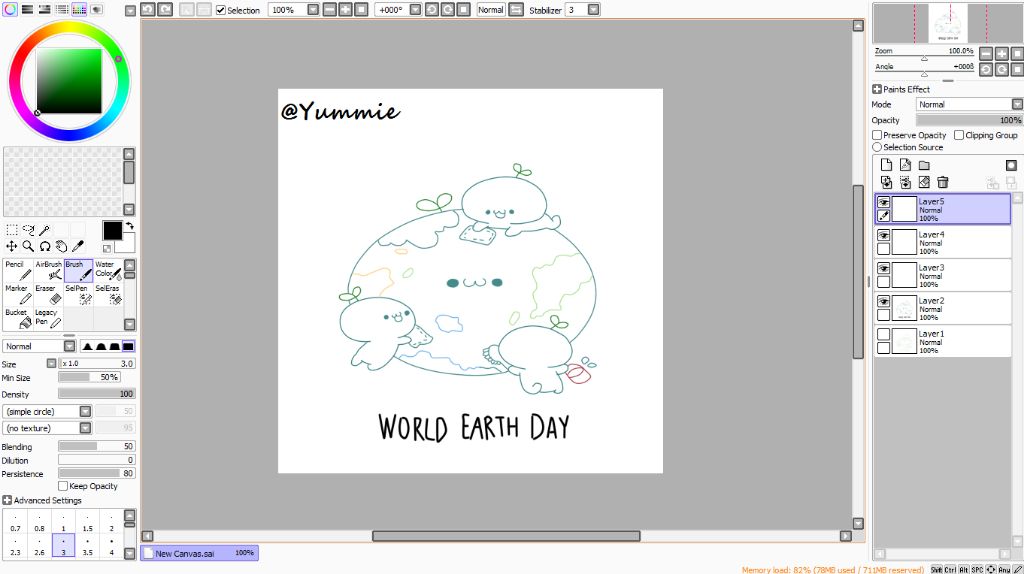Choose the magic wand tool

coord(44,230)
